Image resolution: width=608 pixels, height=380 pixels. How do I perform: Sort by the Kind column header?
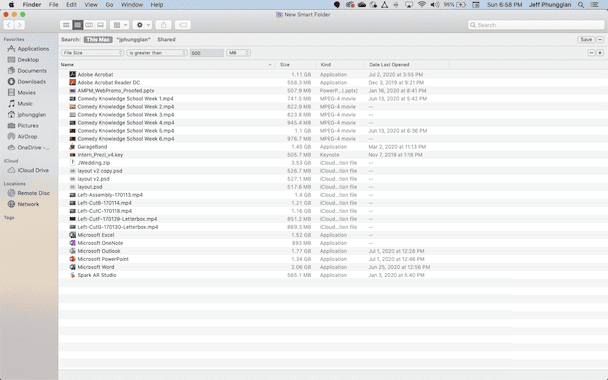click(x=340, y=65)
